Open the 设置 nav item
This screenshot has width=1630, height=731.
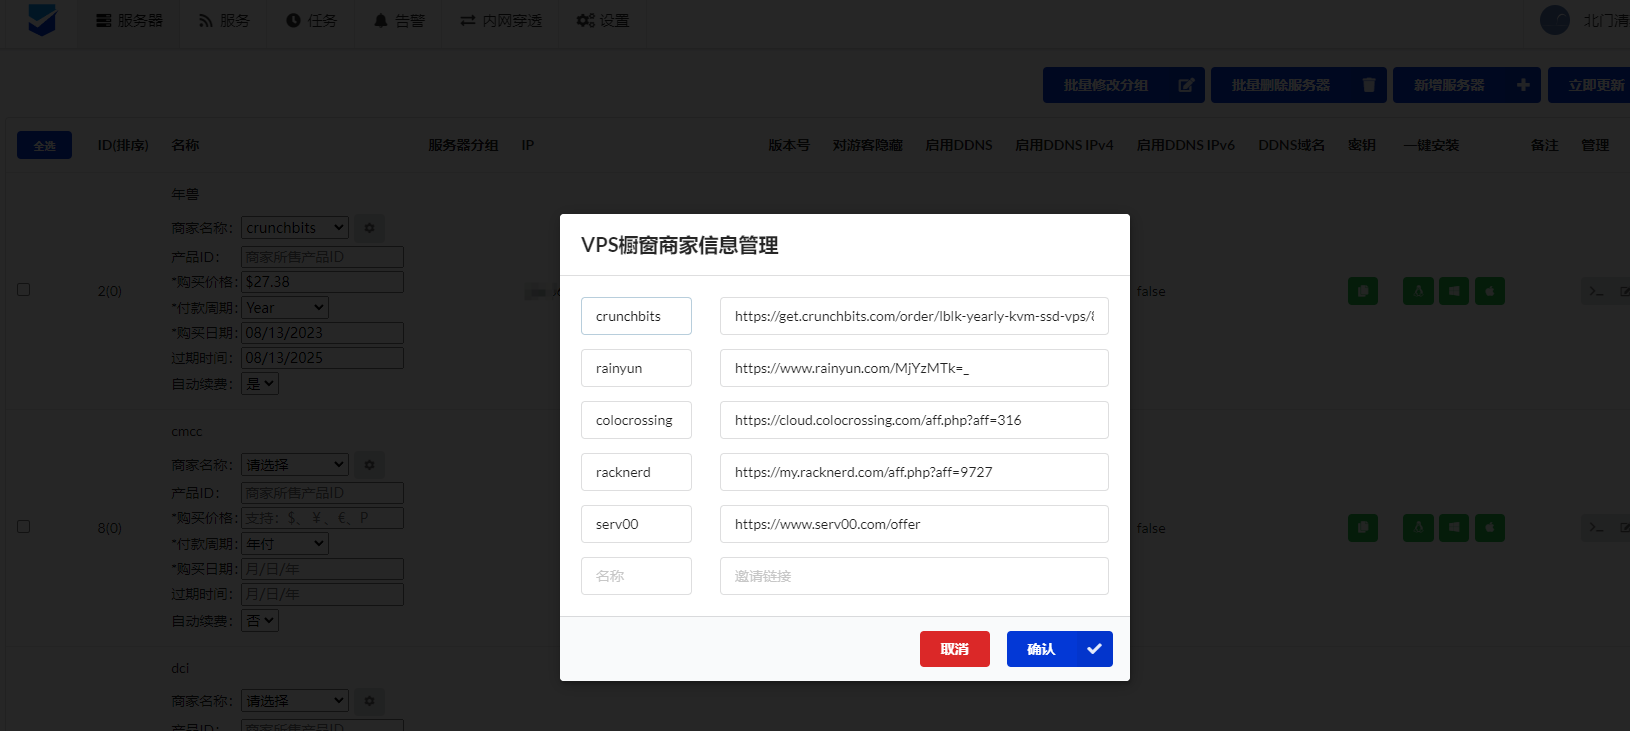point(603,20)
